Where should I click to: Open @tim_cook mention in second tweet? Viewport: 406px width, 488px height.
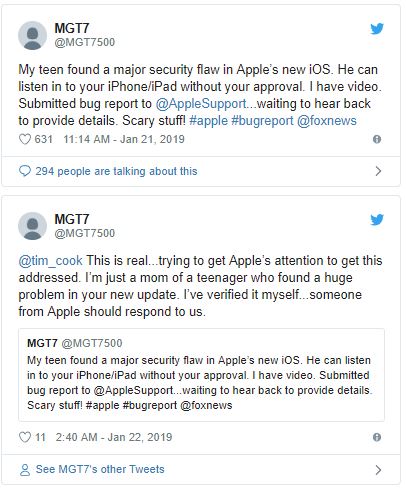coord(50,261)
